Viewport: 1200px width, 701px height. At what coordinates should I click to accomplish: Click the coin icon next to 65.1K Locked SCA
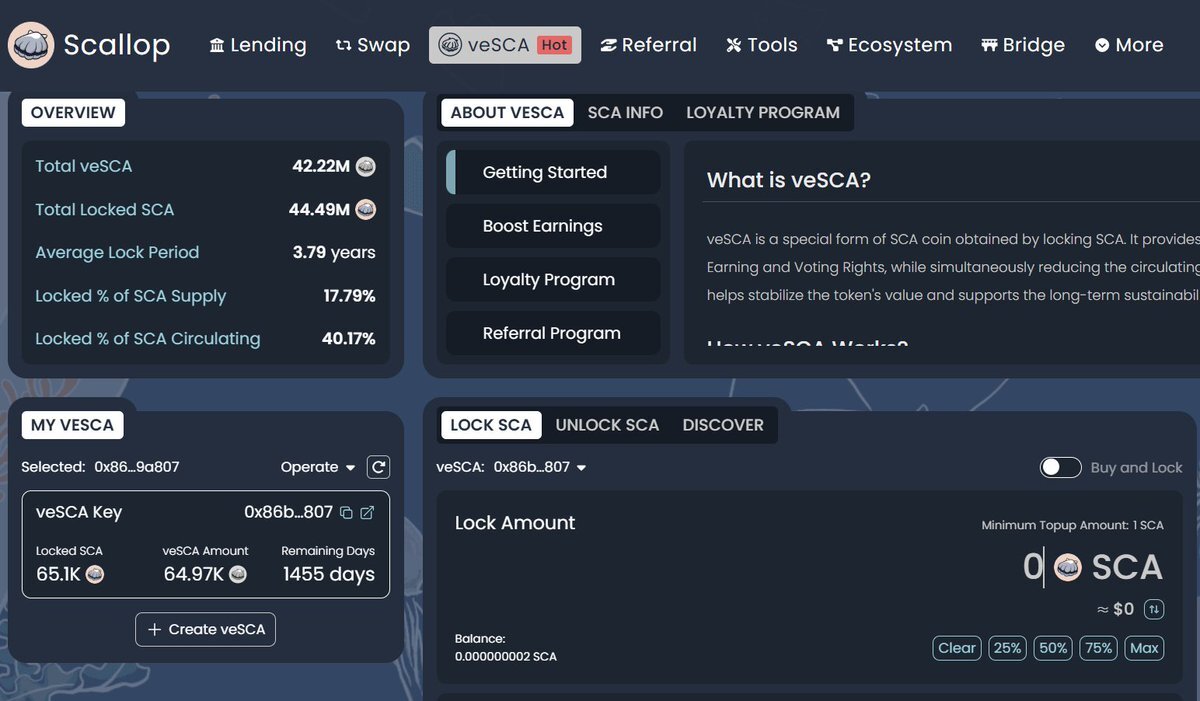pyautogui.click(x=95, y=574)
